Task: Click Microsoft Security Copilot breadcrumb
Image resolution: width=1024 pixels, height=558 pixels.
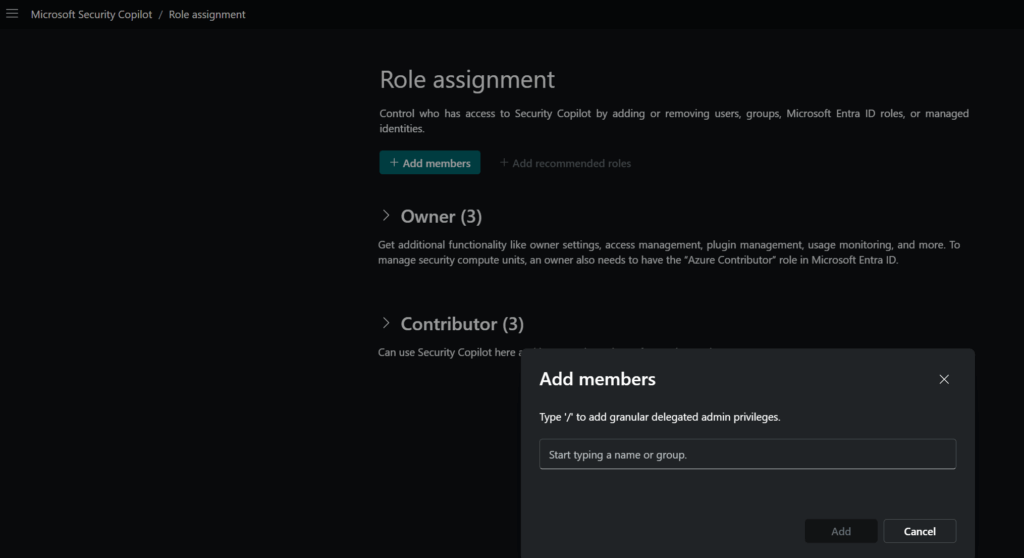Action: point(91,14)
